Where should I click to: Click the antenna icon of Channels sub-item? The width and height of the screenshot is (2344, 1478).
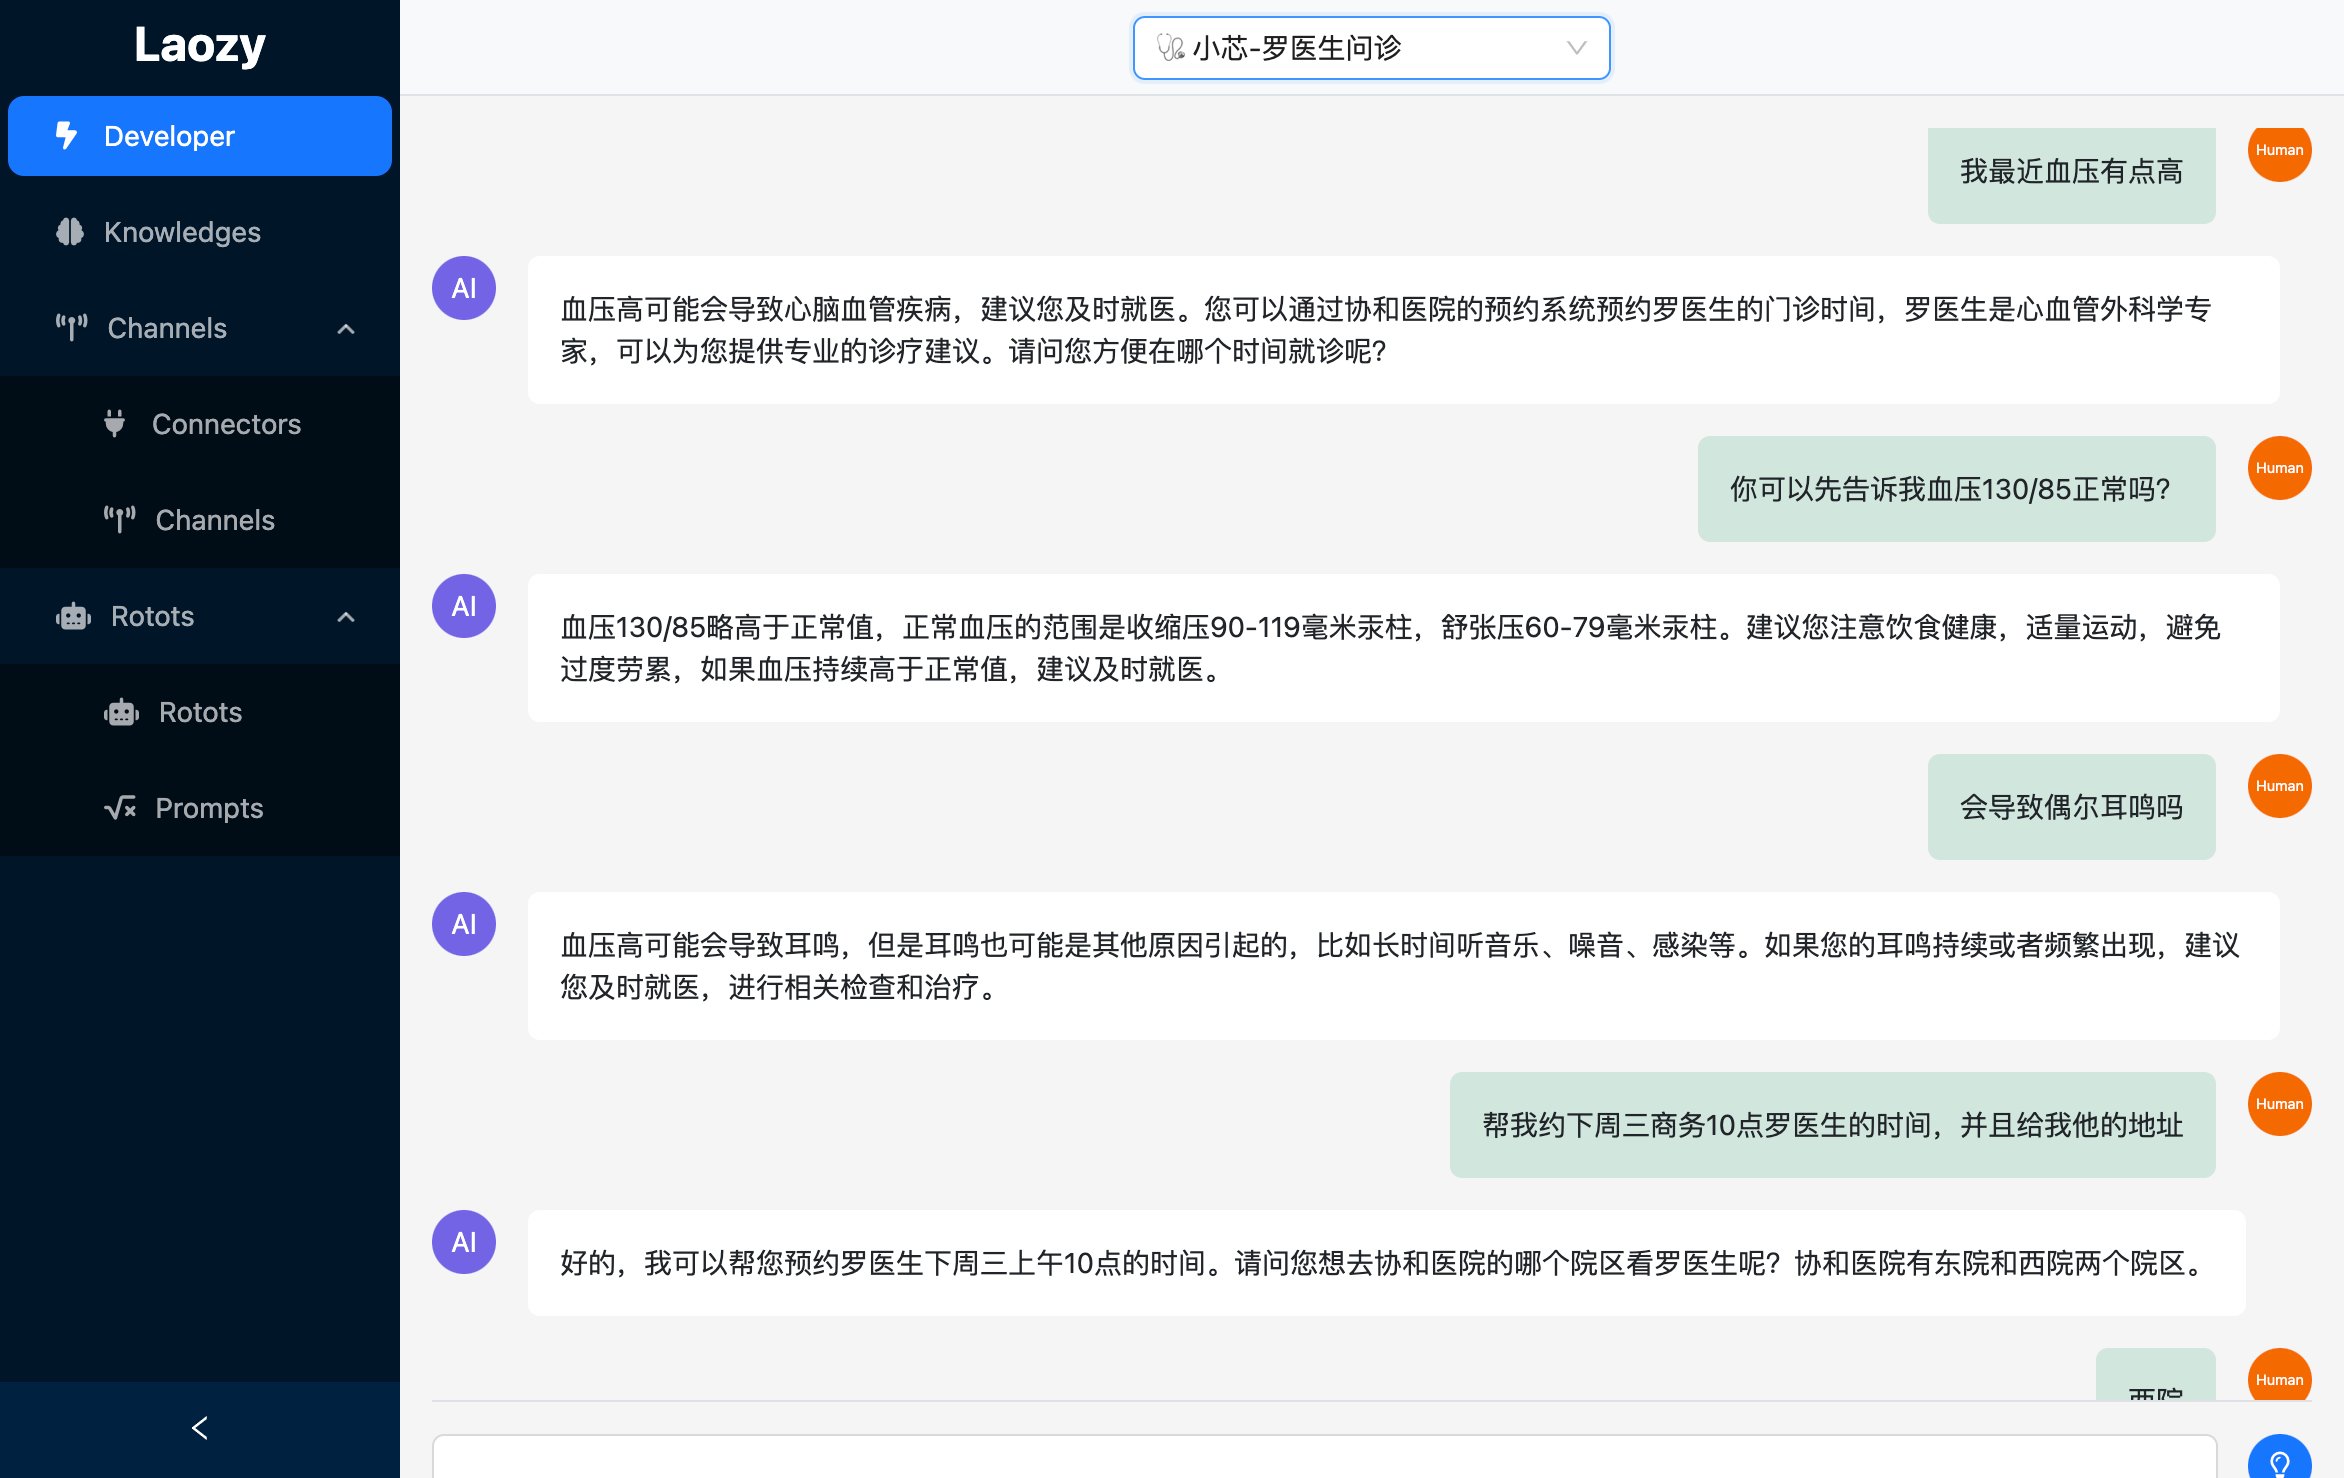120,519
